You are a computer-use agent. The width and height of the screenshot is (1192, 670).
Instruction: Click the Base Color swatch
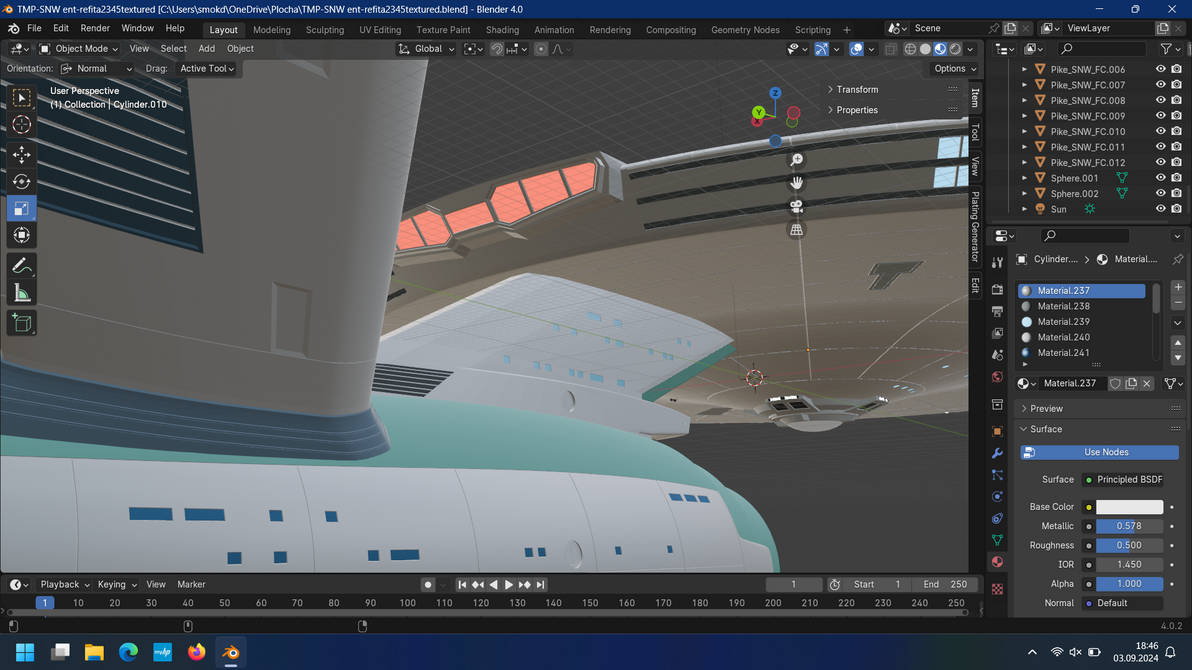(x=1130, y=507)
